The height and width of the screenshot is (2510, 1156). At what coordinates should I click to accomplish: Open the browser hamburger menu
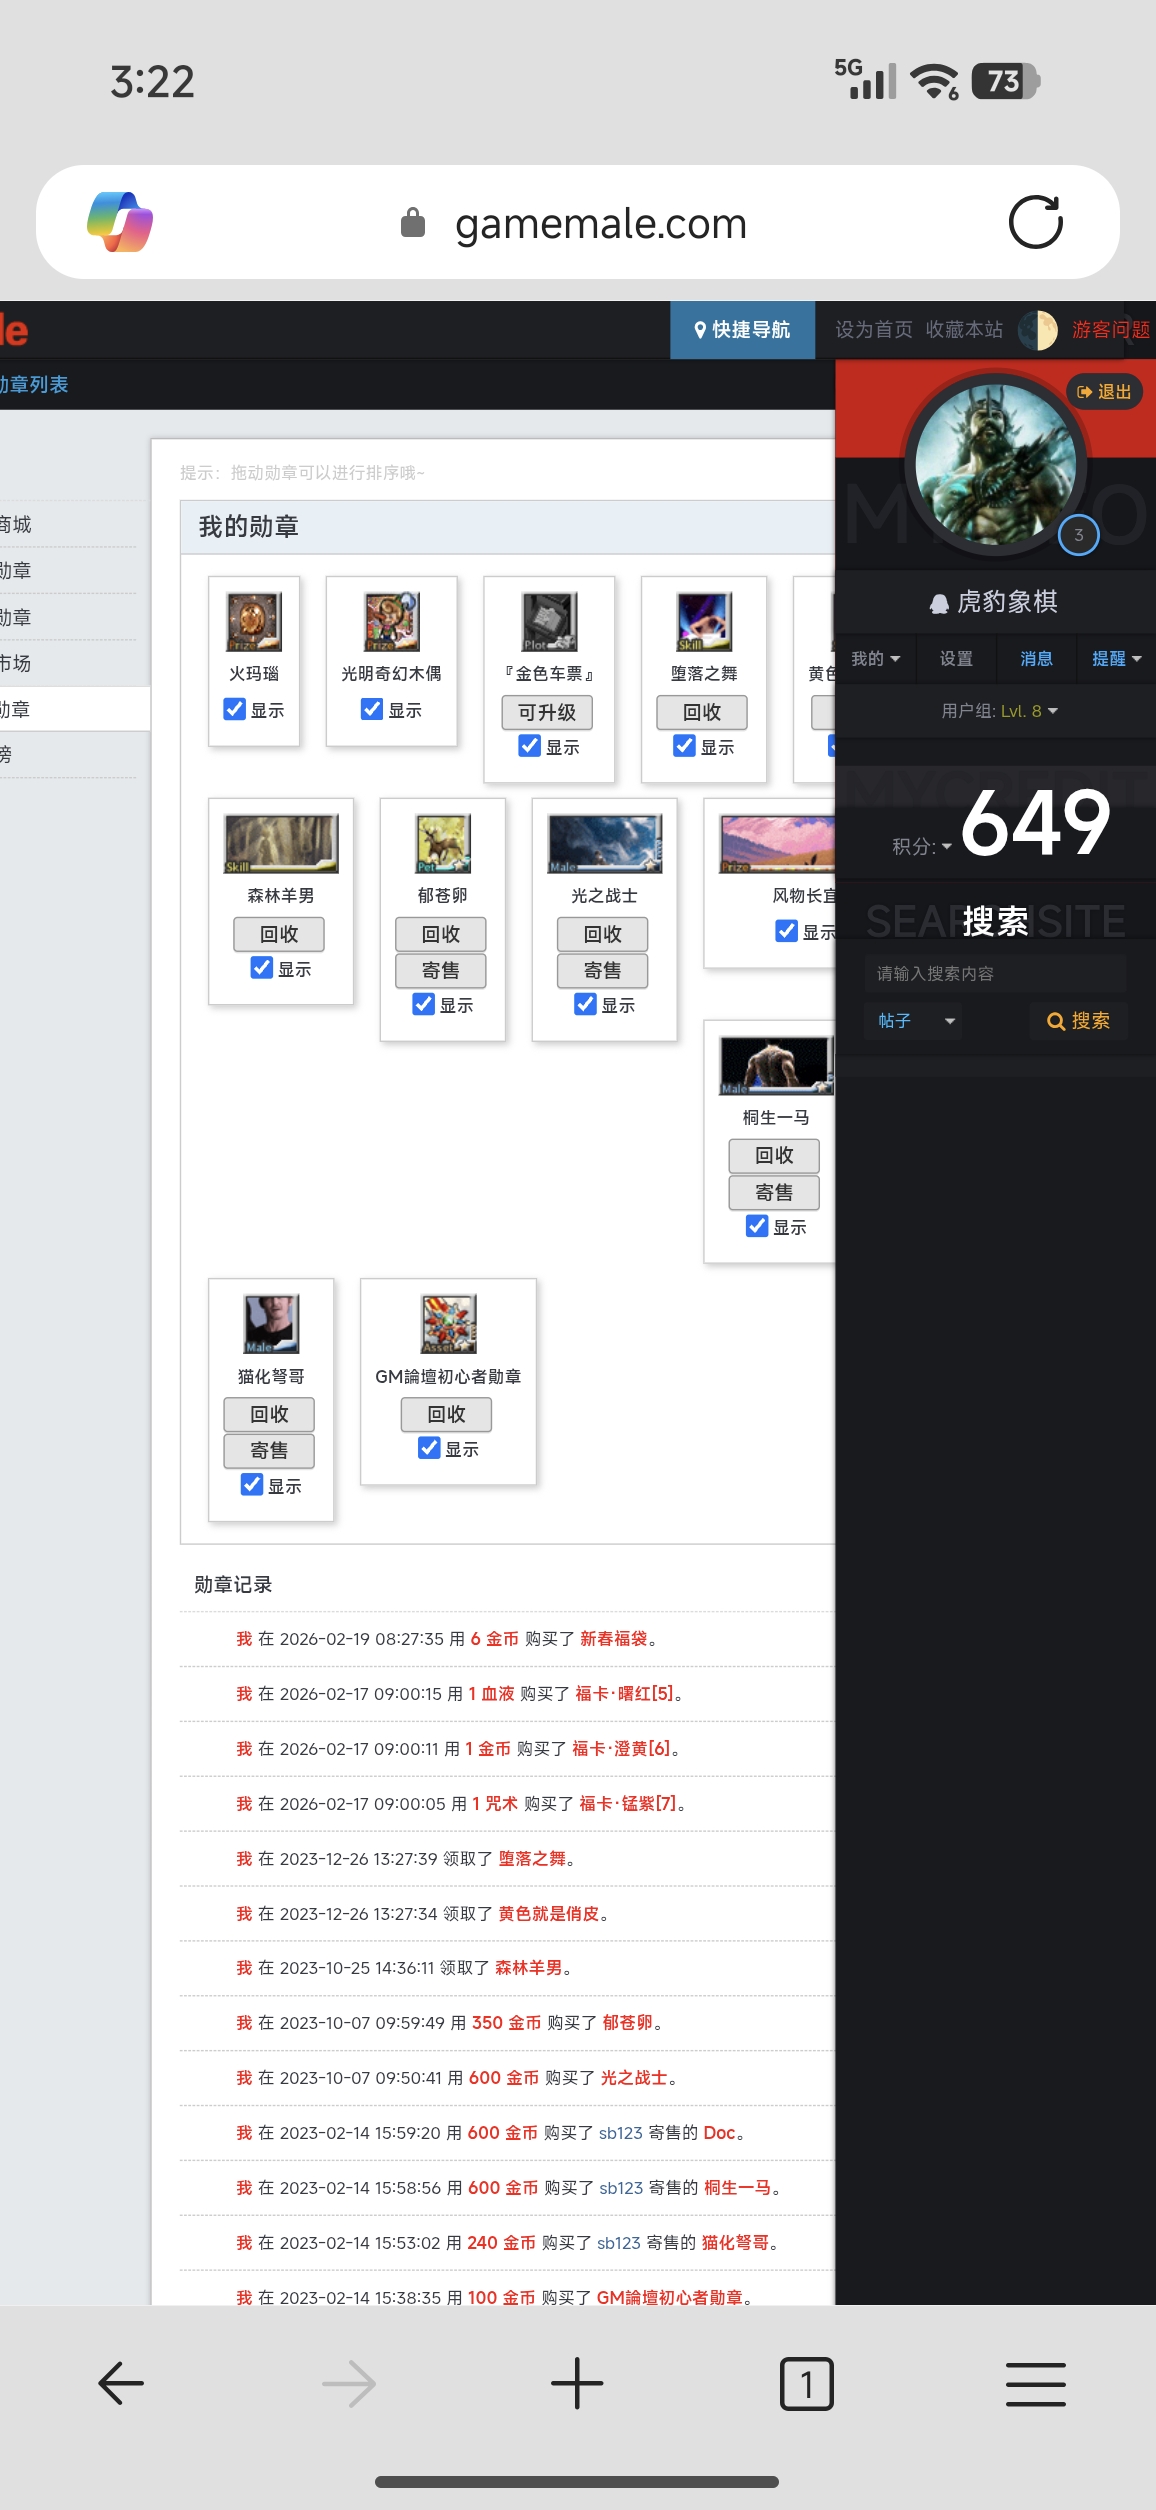(x=1035, y=2383)
